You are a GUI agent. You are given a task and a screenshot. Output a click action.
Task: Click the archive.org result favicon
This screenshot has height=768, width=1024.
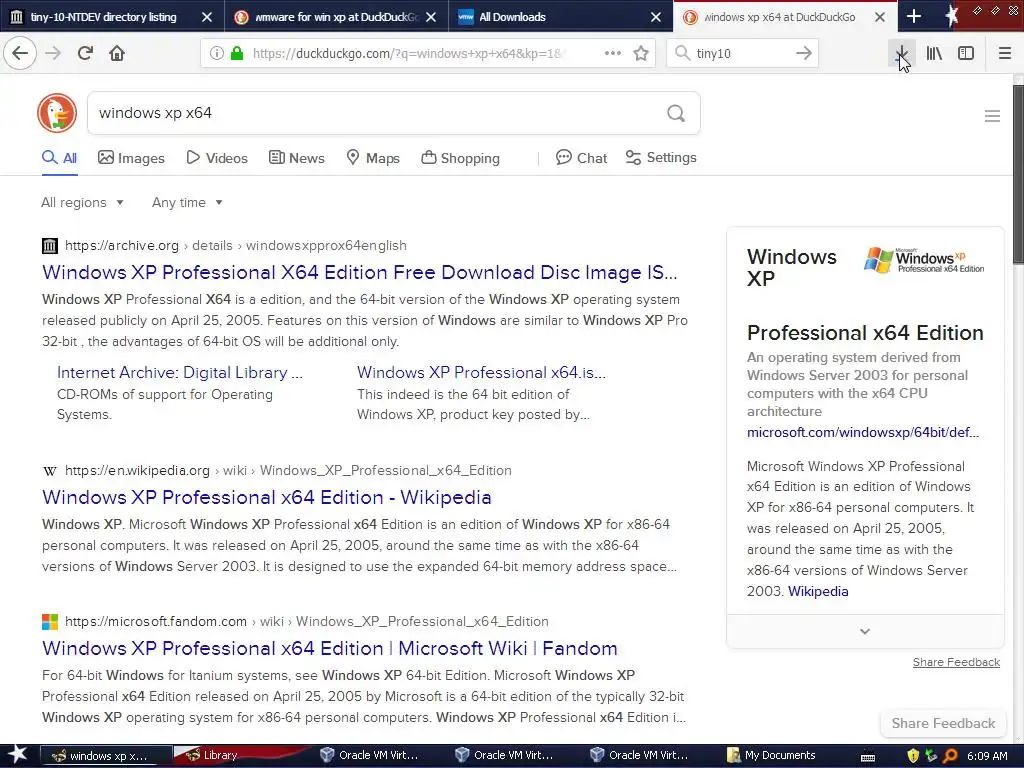[x=50, y=246]
